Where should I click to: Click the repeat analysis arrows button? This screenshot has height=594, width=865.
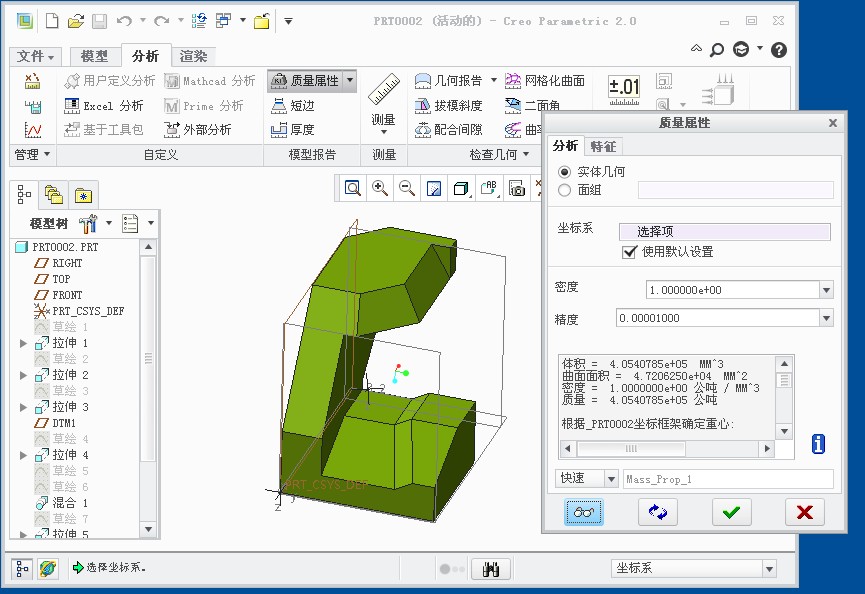(657, 512)
